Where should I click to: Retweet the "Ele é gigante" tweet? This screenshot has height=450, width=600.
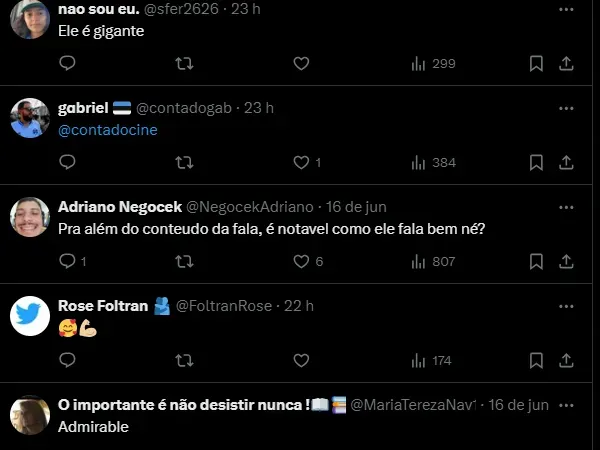pos(184,63)
